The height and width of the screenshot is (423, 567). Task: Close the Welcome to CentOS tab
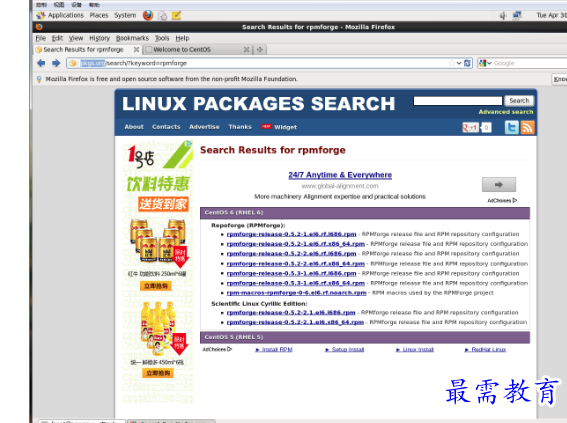(246, 50)
